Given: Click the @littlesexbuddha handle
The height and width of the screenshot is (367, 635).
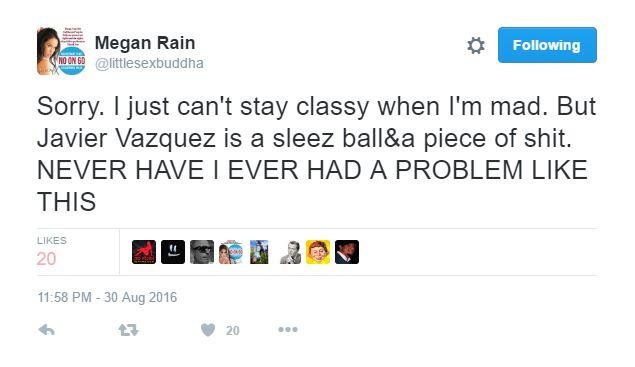Looking at the screenshot, I should [149, 64].
